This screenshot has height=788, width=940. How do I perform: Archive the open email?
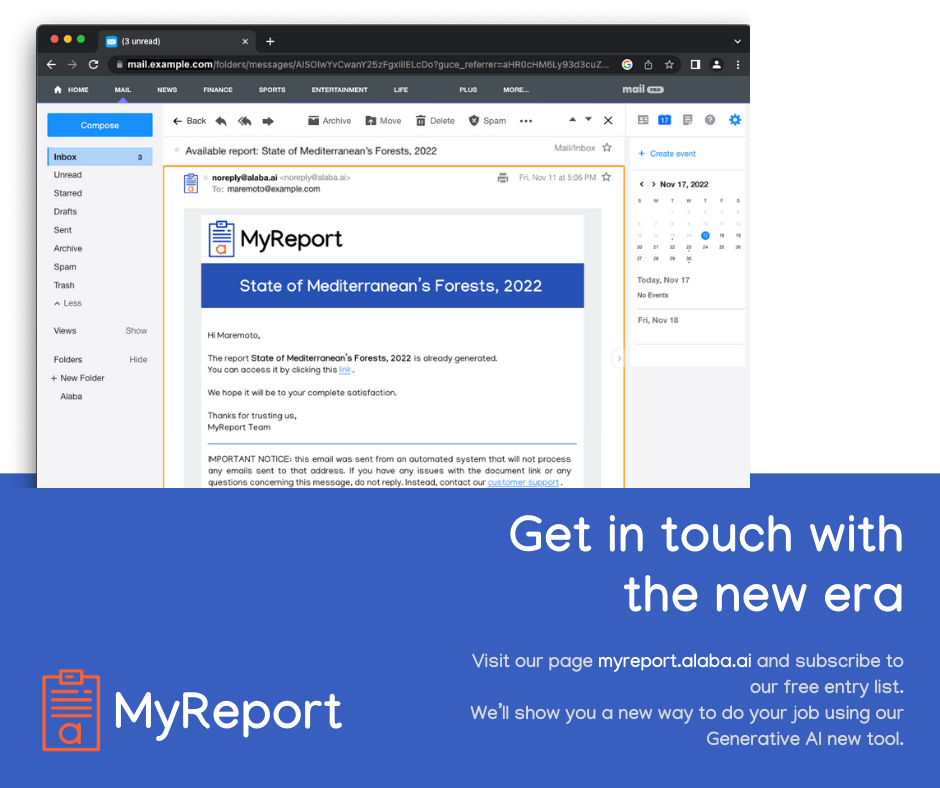[329, 121]
